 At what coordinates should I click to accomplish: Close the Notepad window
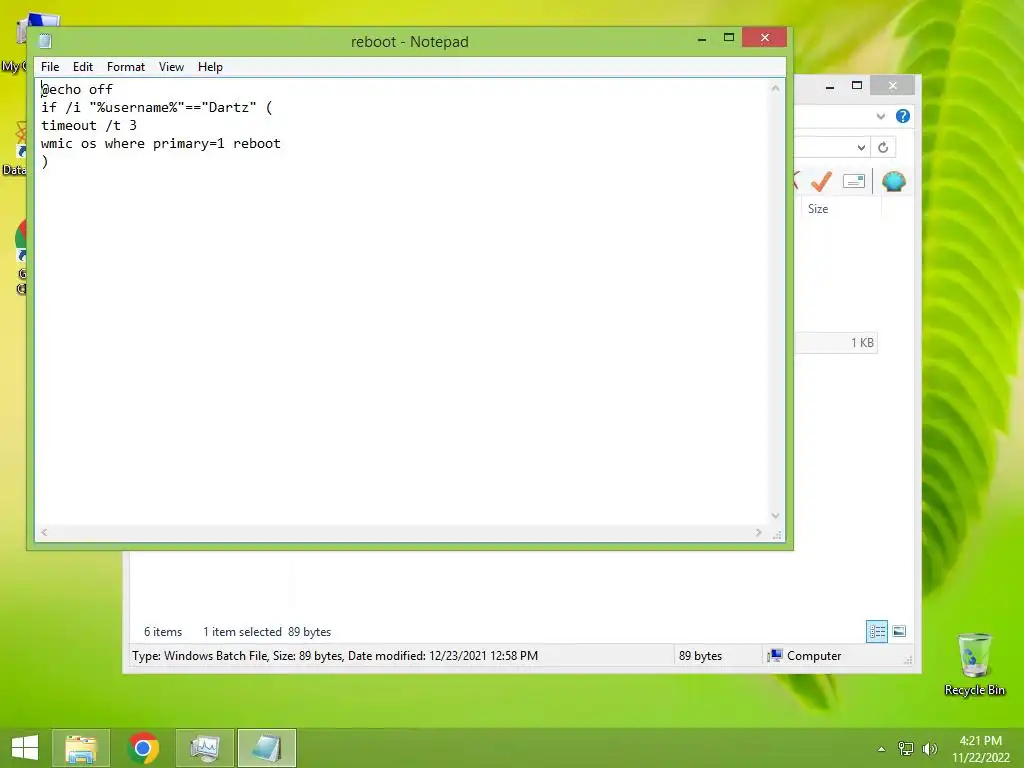(764, 38)
